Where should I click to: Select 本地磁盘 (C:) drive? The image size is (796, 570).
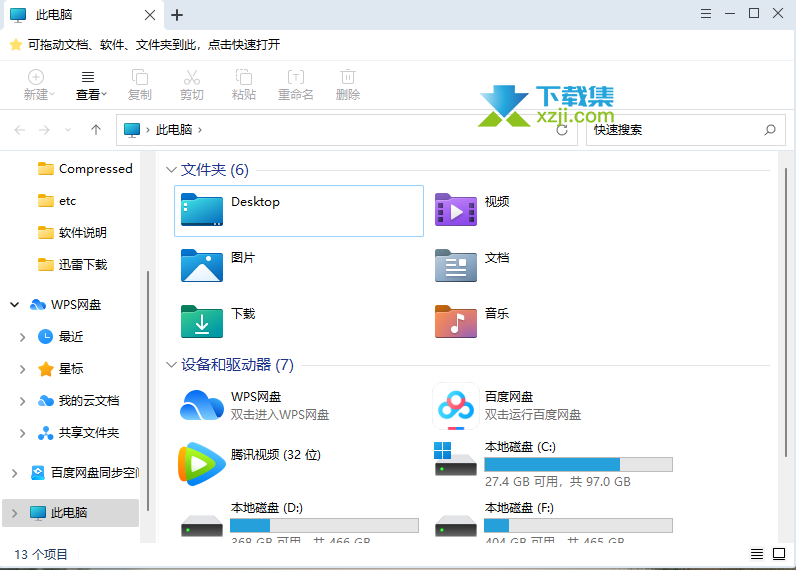[553, 463]
